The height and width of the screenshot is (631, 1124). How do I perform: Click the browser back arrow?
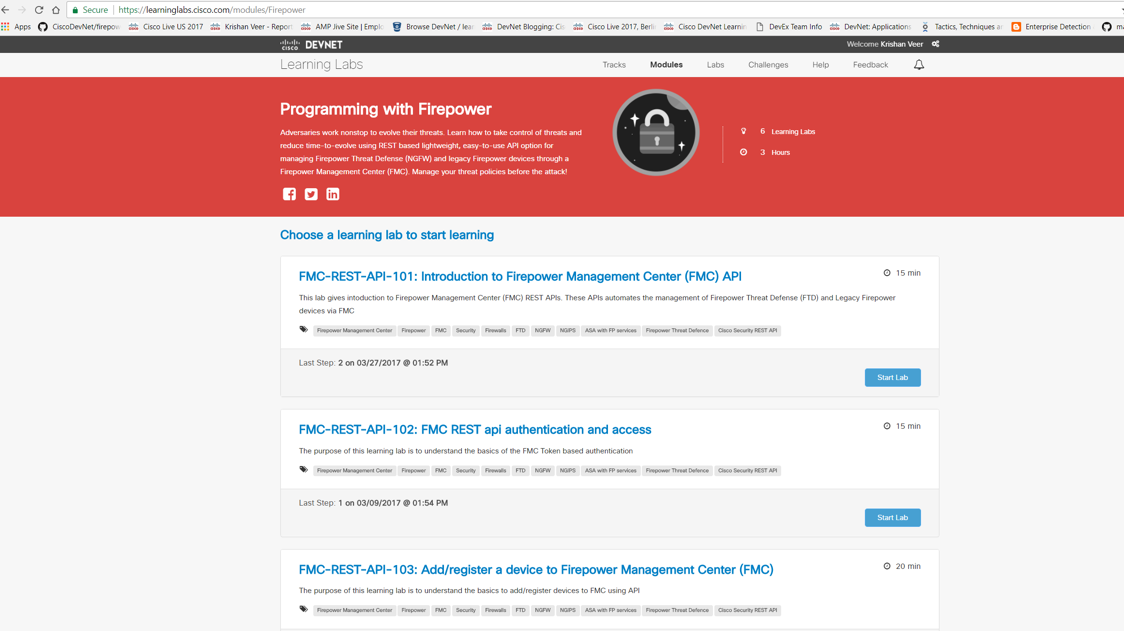tap(6, 10)
